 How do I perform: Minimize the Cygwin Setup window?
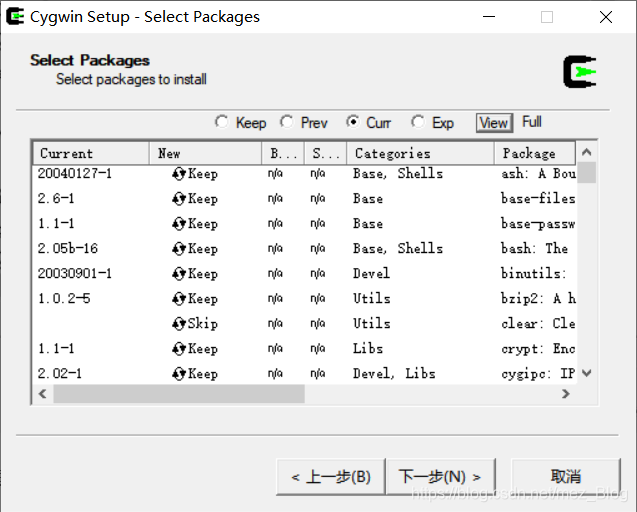coord(489,17)
